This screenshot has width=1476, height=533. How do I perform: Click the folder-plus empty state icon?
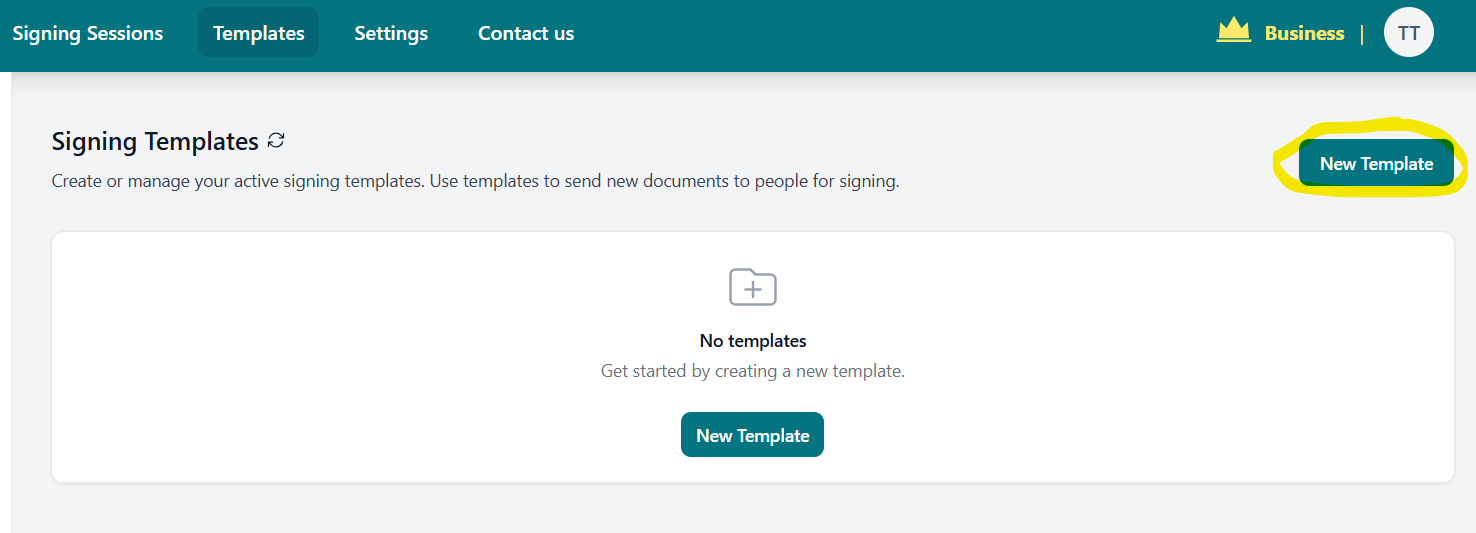tap(753, 288)
